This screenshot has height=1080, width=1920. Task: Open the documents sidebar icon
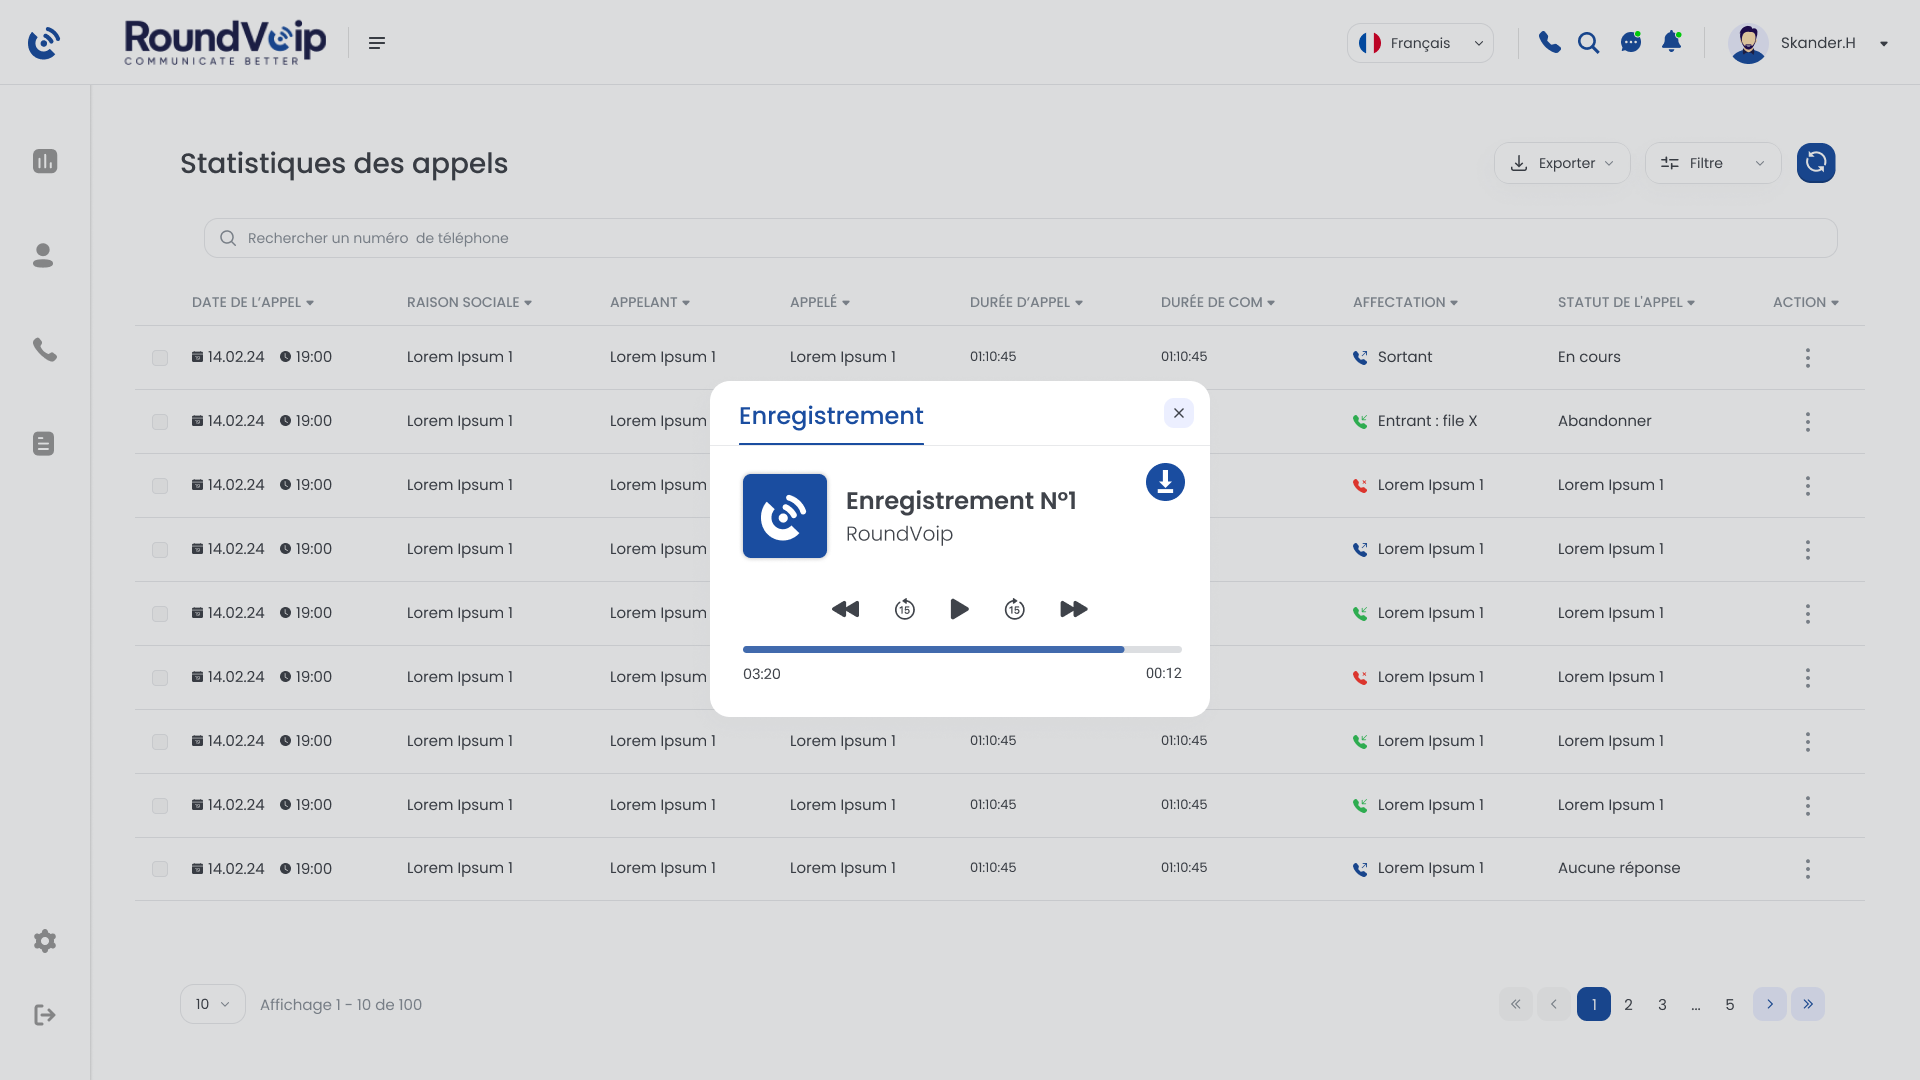coord(43,443)
